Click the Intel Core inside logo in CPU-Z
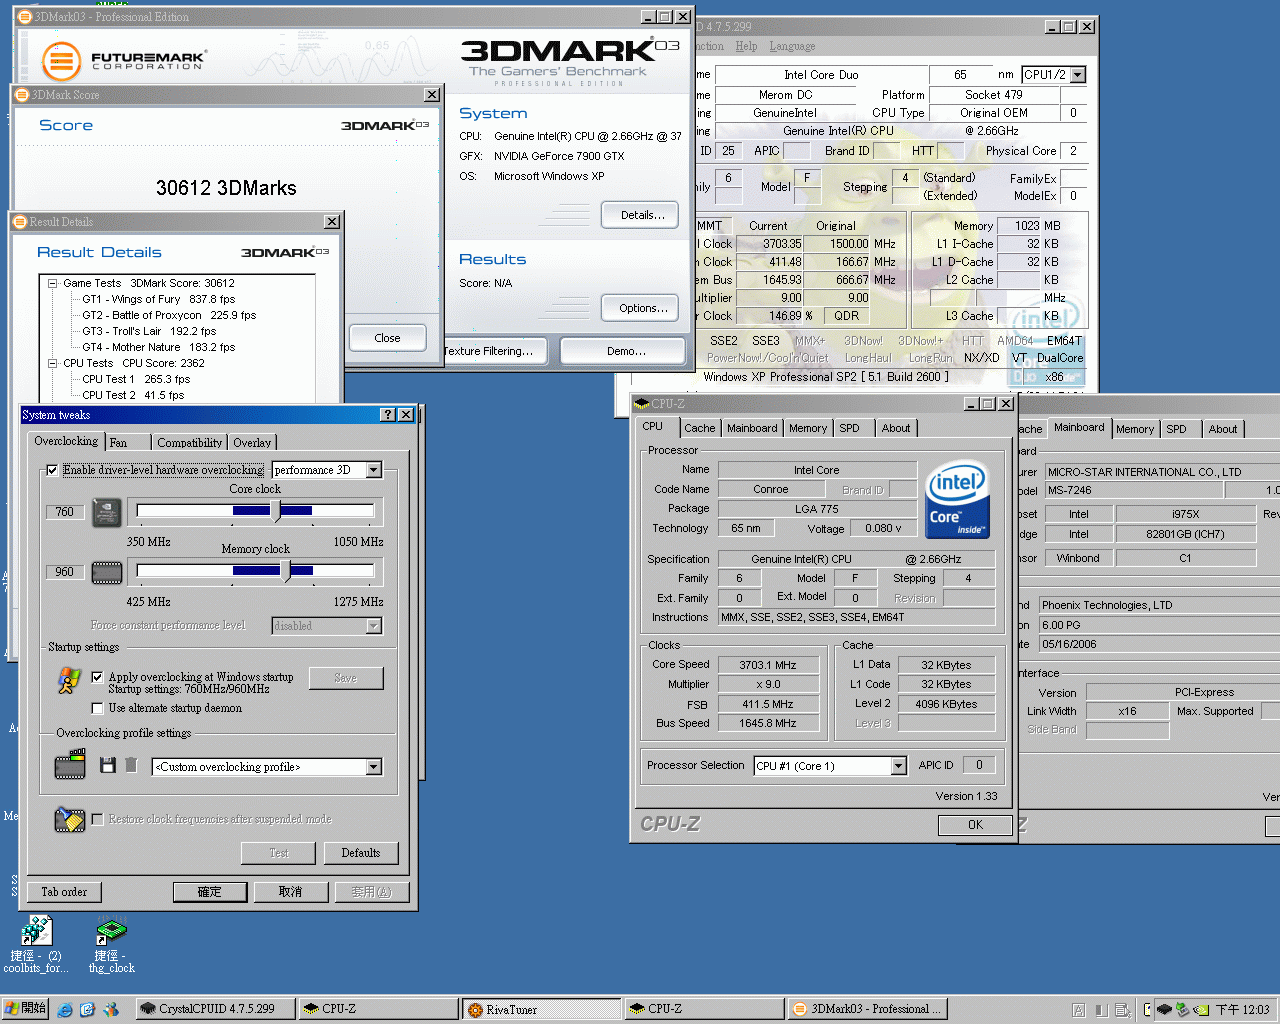This screenshot has height=1024, width=1280. [957, 499]
